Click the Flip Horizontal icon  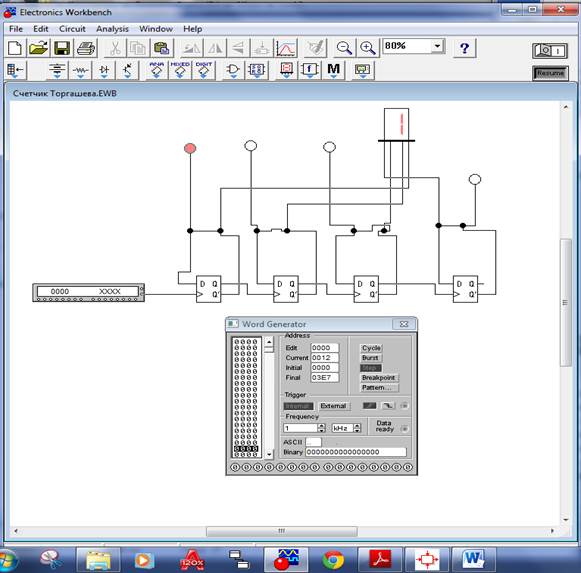coord(215,48)
